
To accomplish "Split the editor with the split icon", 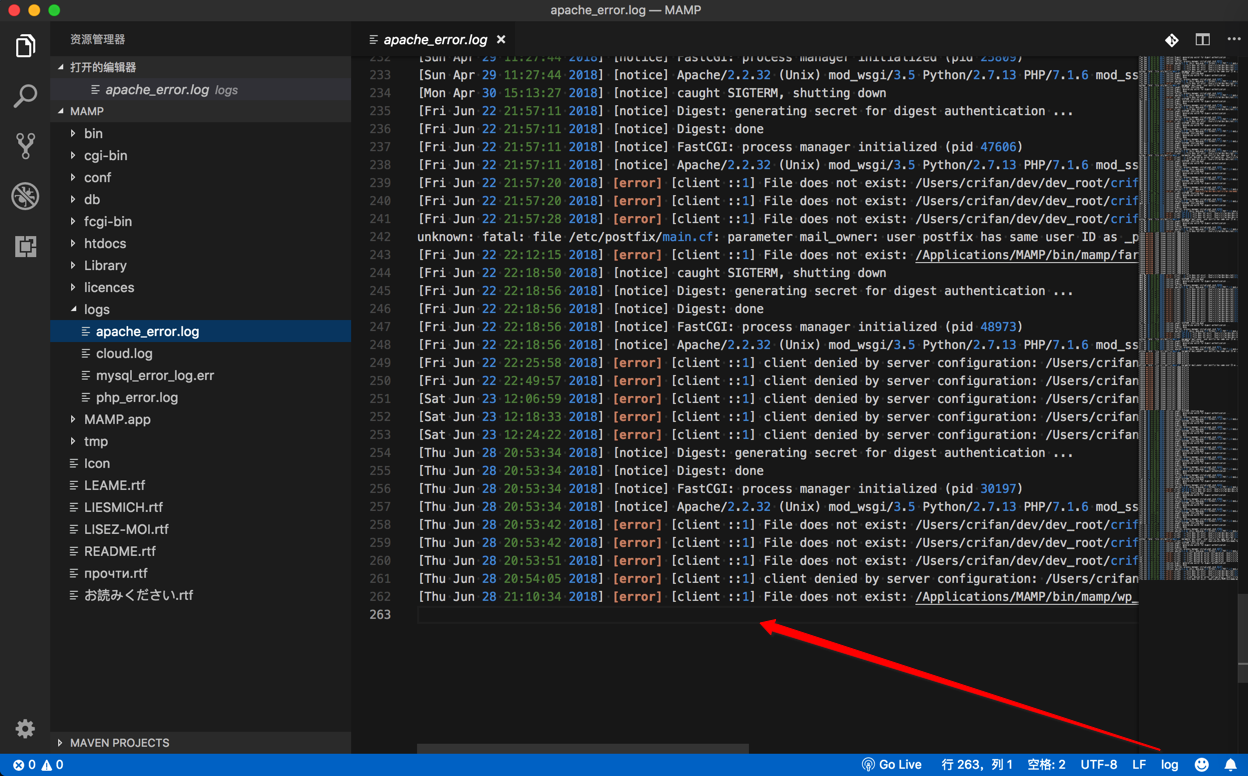I will pyautogui.click(x=1203, y=40).
